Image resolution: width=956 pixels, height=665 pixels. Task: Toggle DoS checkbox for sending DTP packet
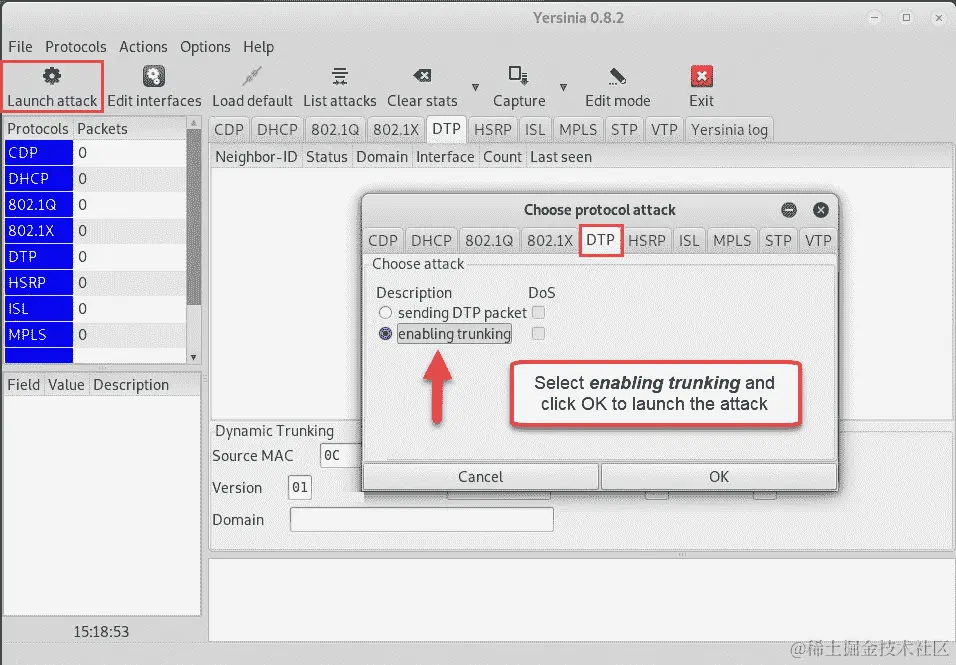point(538,313)
